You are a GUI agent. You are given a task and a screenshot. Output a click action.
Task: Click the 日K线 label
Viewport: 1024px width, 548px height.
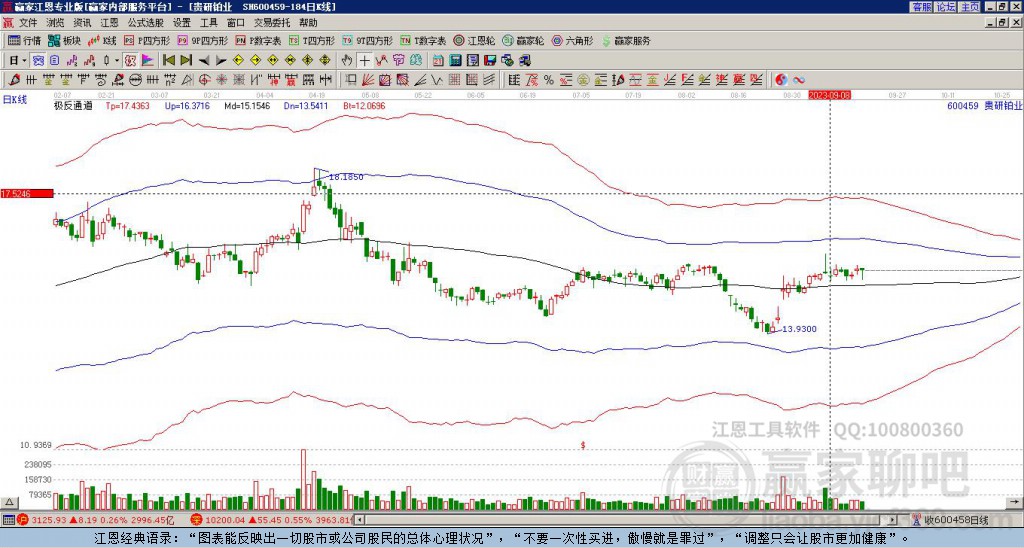pyautogui.click(x=14, y=100)
